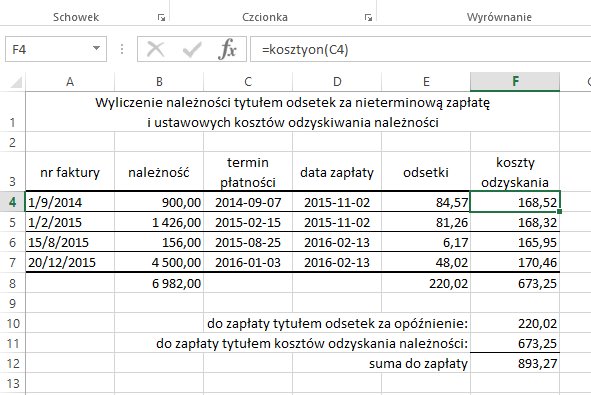Viewport: 591px width, 395px height.
Task: Select recovery cost cell 168,32
Action: tap(515, 222)
